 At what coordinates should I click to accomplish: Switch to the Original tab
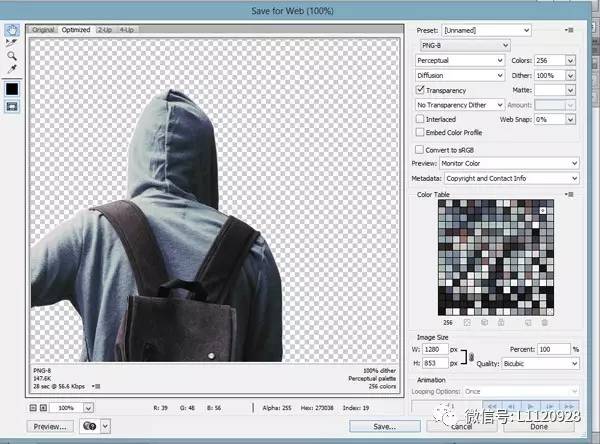point(43,30)
